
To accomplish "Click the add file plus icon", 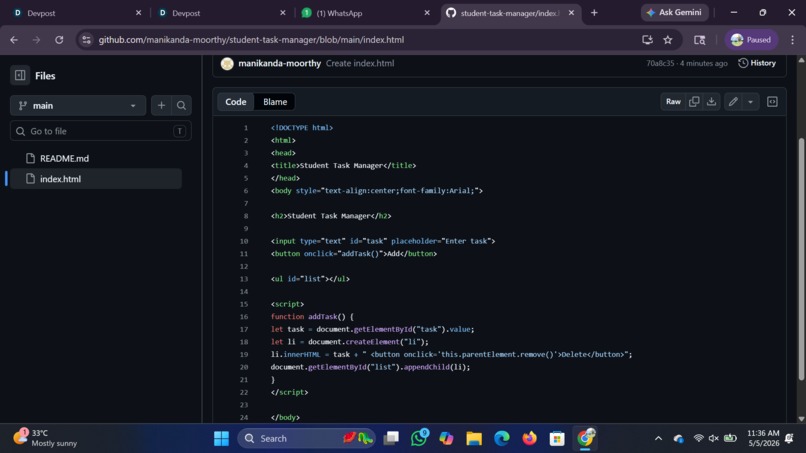I will (x=161, y=105).
